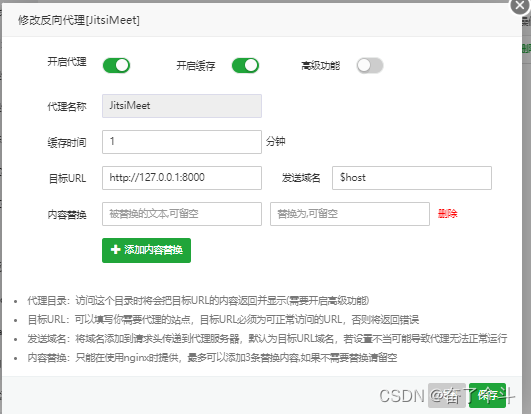Viewport: 531px width, 414px height.
Task: Click the green 保存 save button
Action: 487,395
